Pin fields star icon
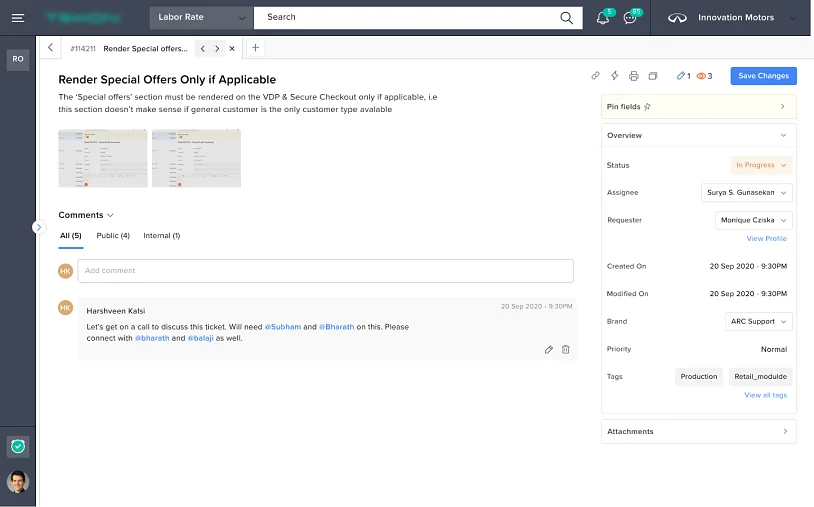Screen dimensions: 814x507 pyautogui.click(x=647, y=107)
